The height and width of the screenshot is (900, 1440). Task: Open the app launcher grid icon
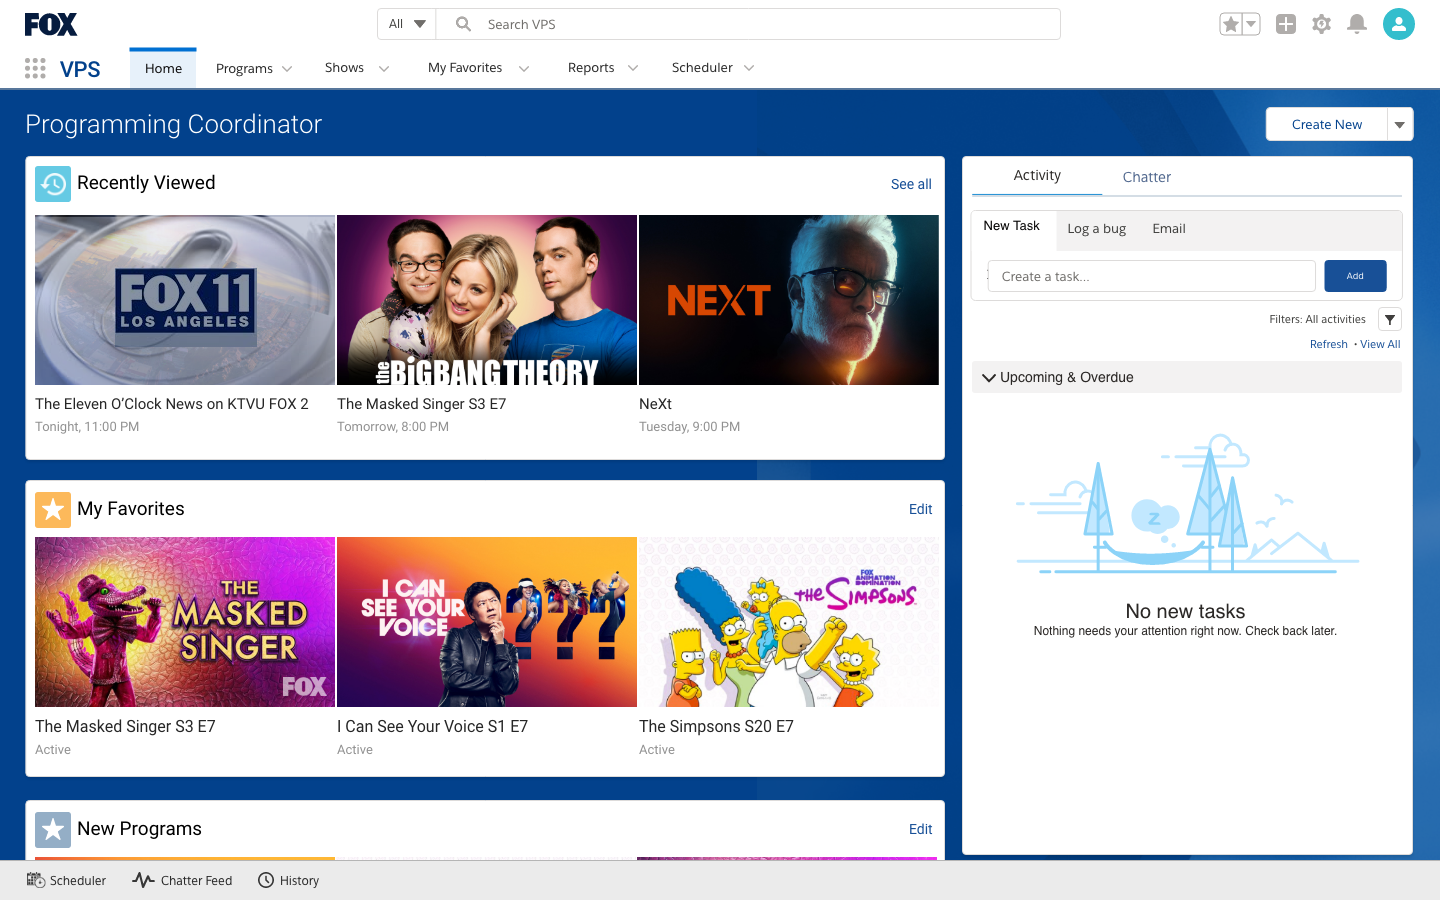point(35,68)
